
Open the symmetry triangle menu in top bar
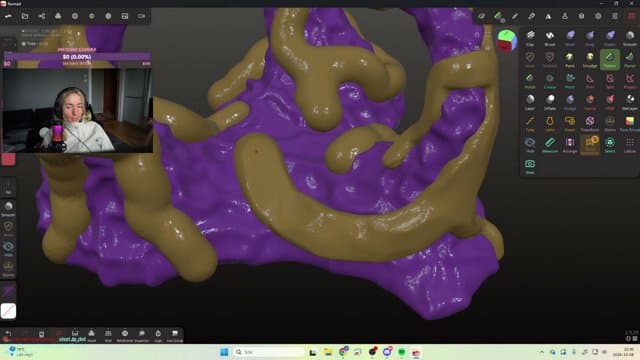548,16
